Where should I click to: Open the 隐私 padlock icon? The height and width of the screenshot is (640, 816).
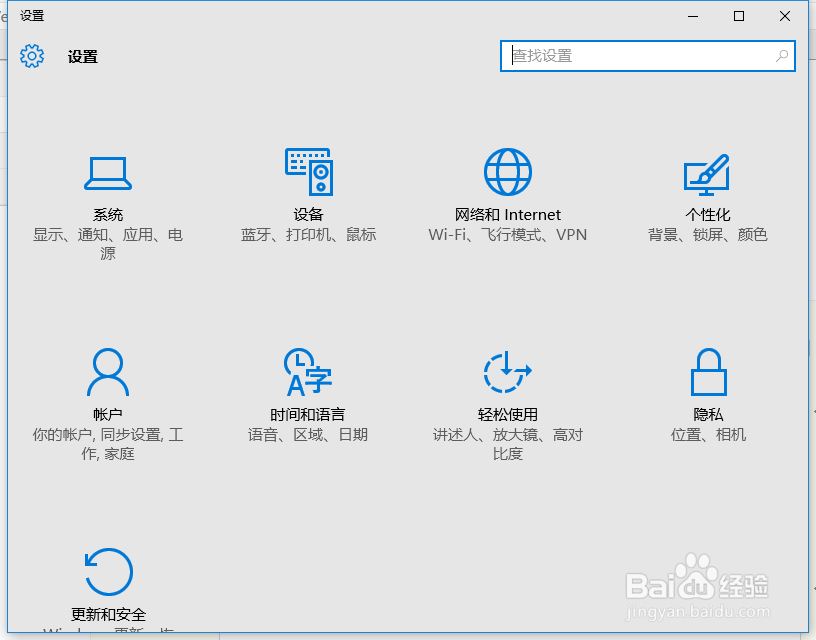click(708, 372)
